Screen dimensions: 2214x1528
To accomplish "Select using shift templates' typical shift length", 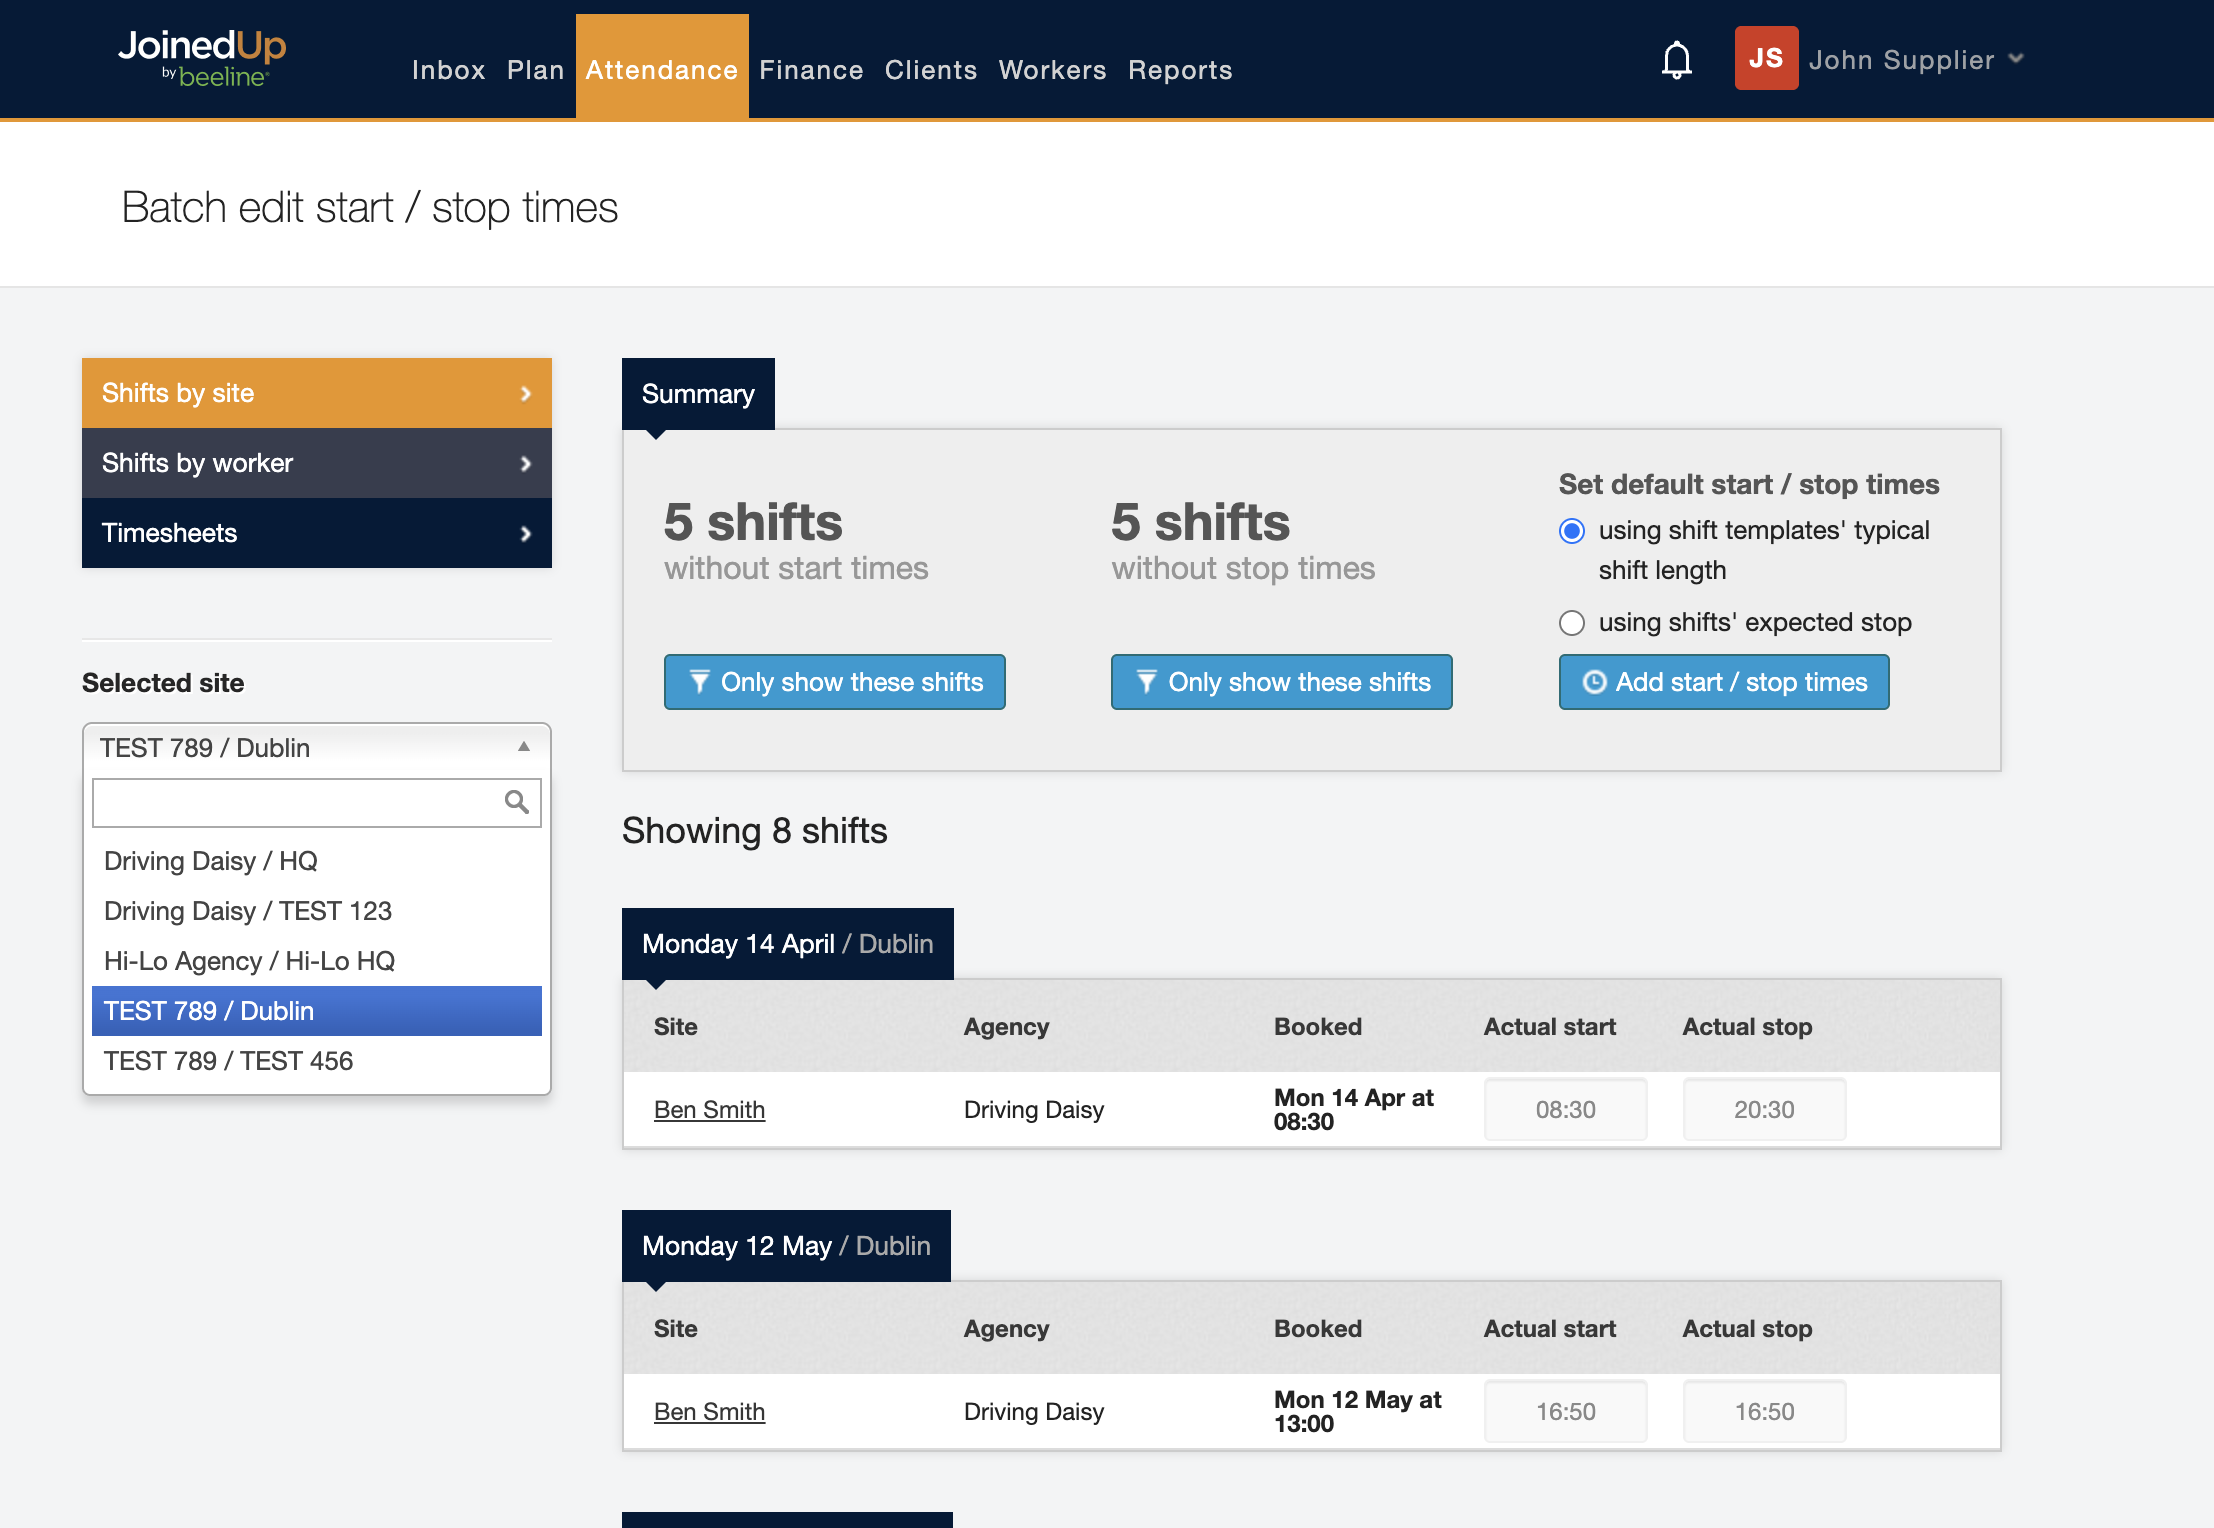I will click(x=1572, y=531).
